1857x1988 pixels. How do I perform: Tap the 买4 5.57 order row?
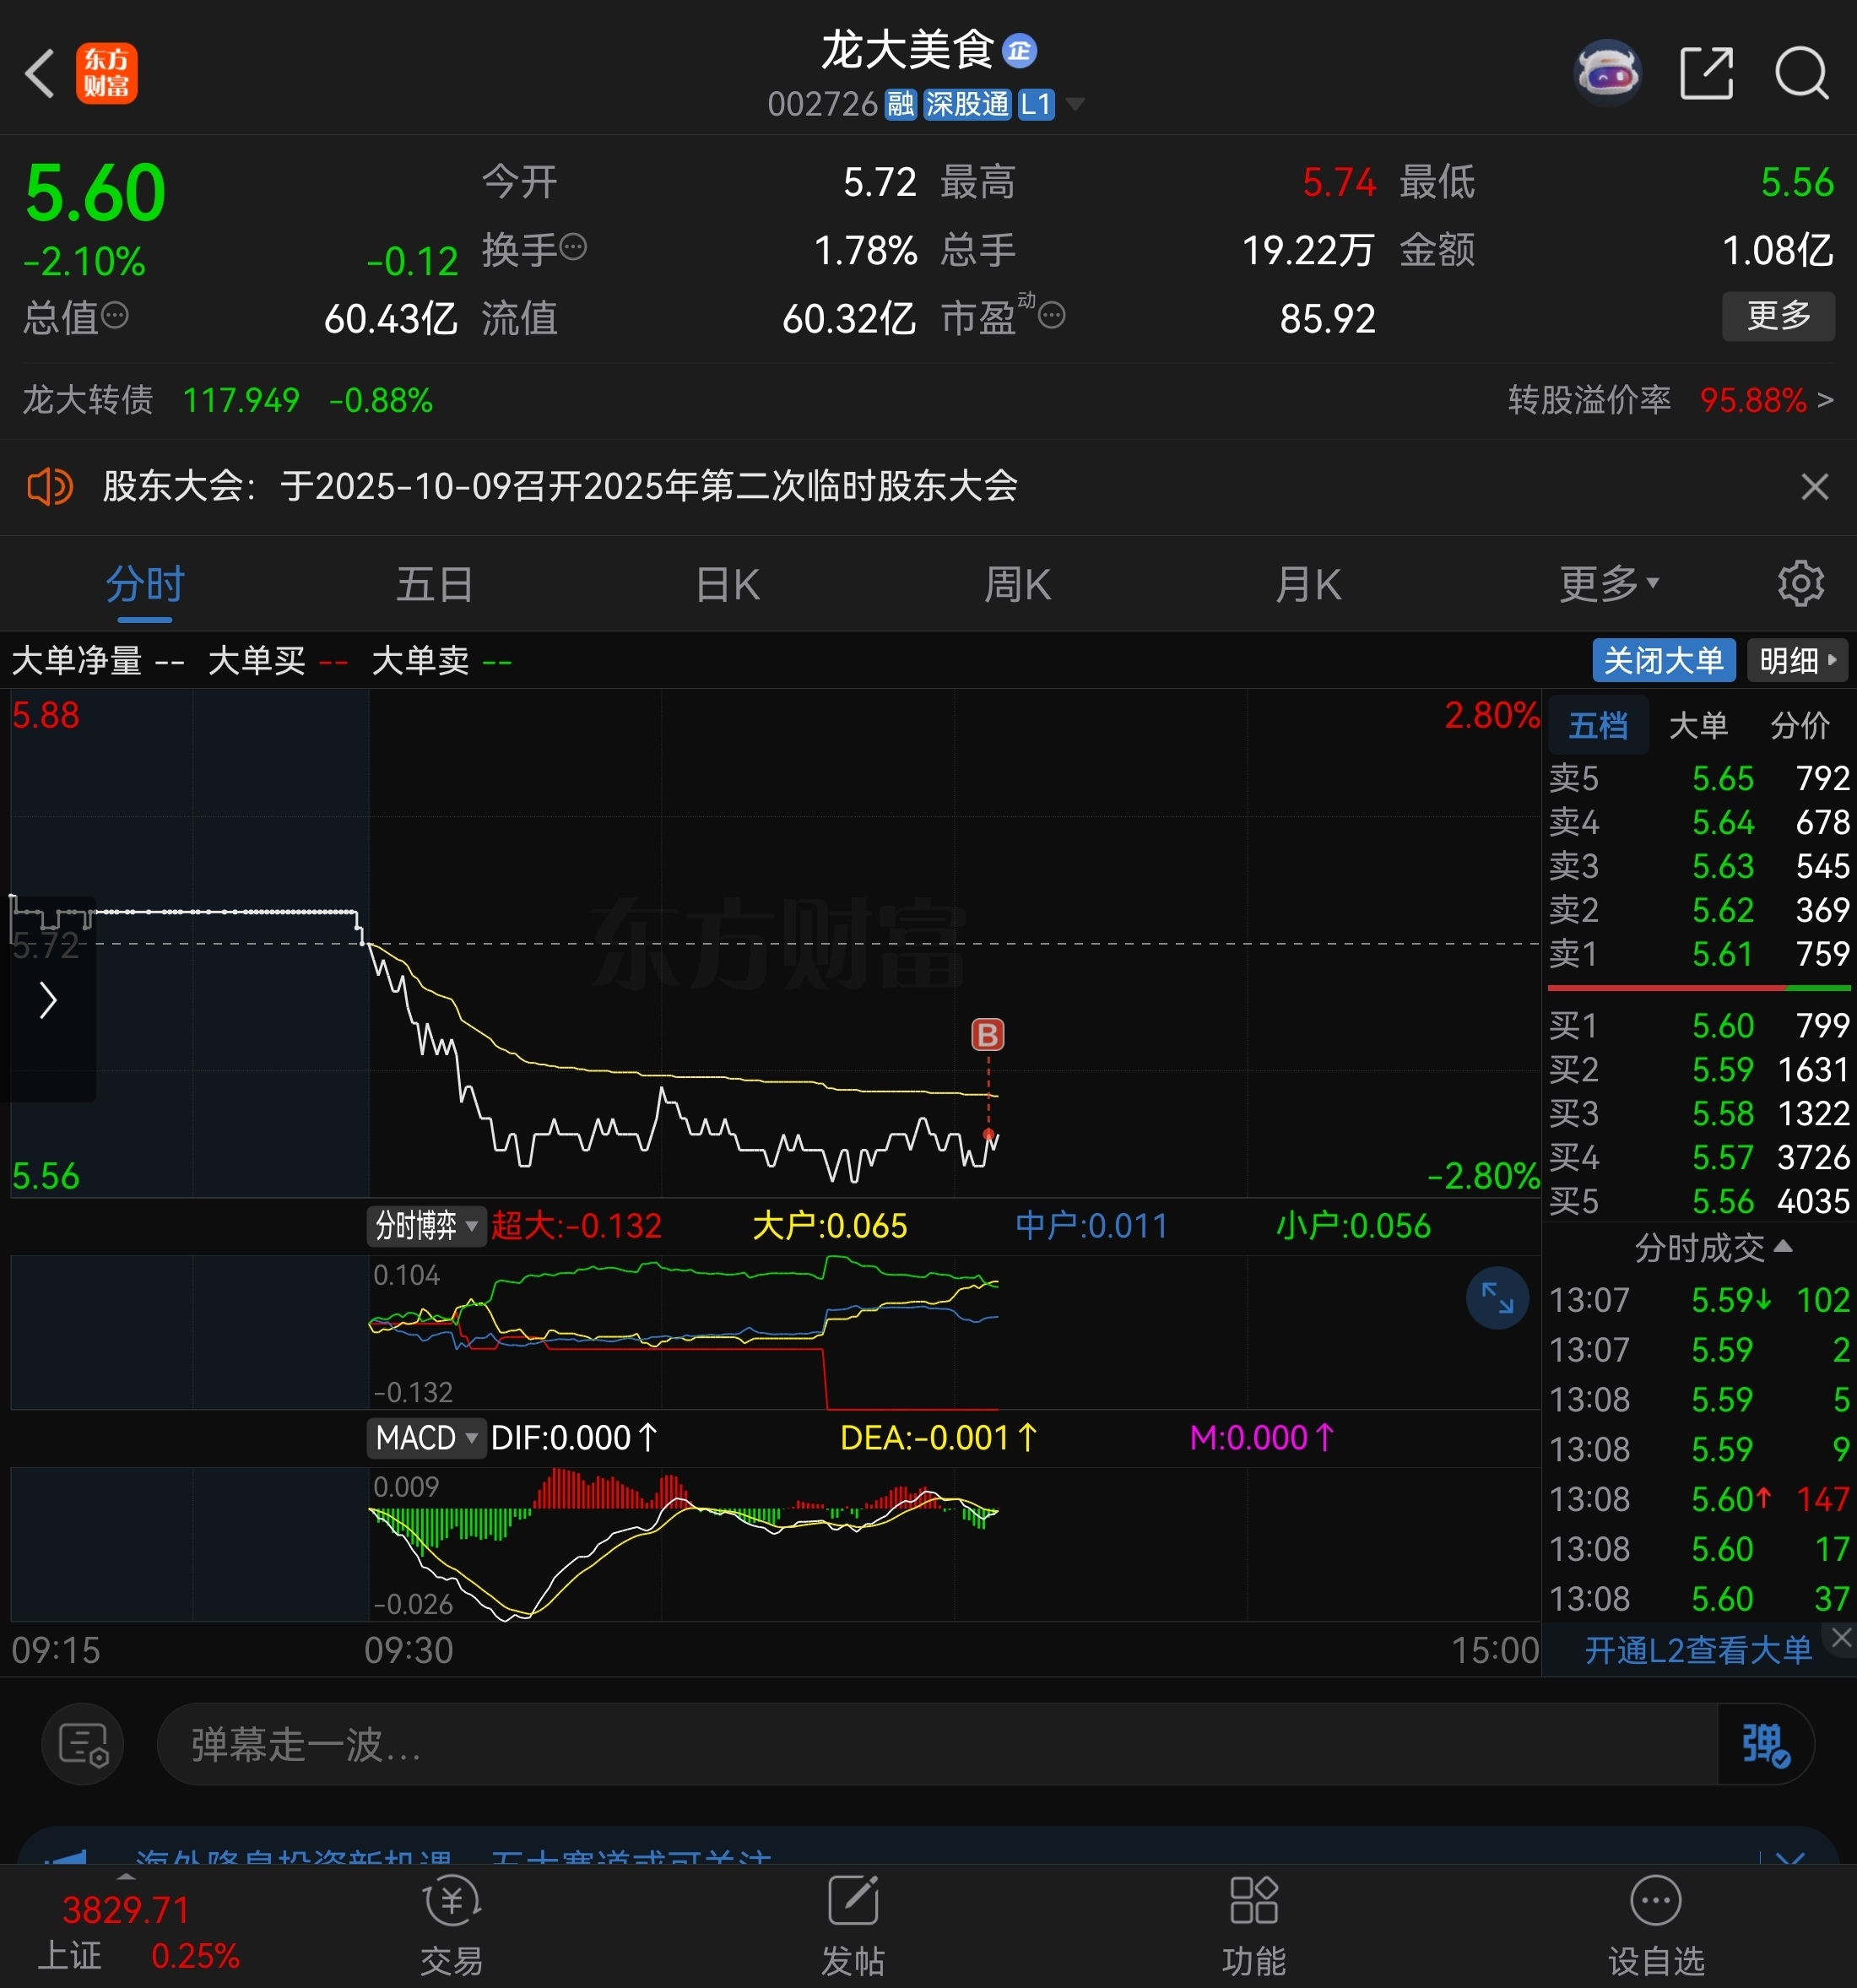(1699, 1157)
